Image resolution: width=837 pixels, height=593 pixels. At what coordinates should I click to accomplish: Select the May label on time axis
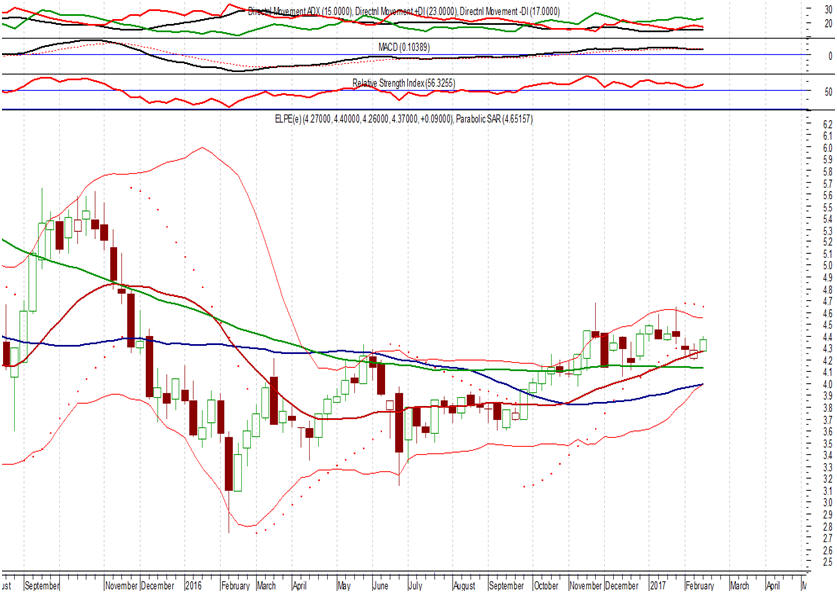tap(344, 586)
